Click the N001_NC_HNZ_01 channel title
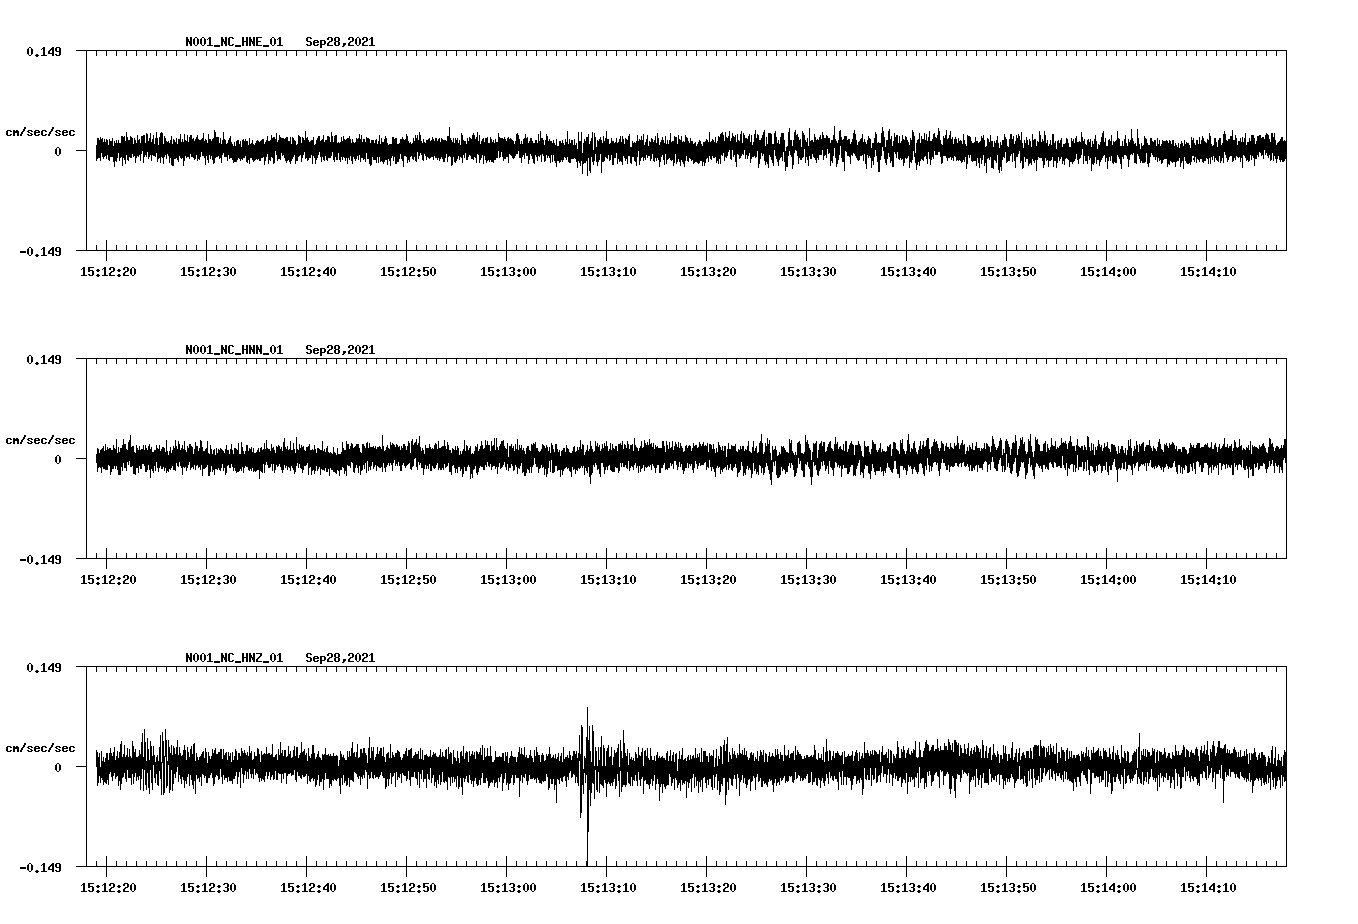The image size is (1358, 924). (x=234, y=658)
